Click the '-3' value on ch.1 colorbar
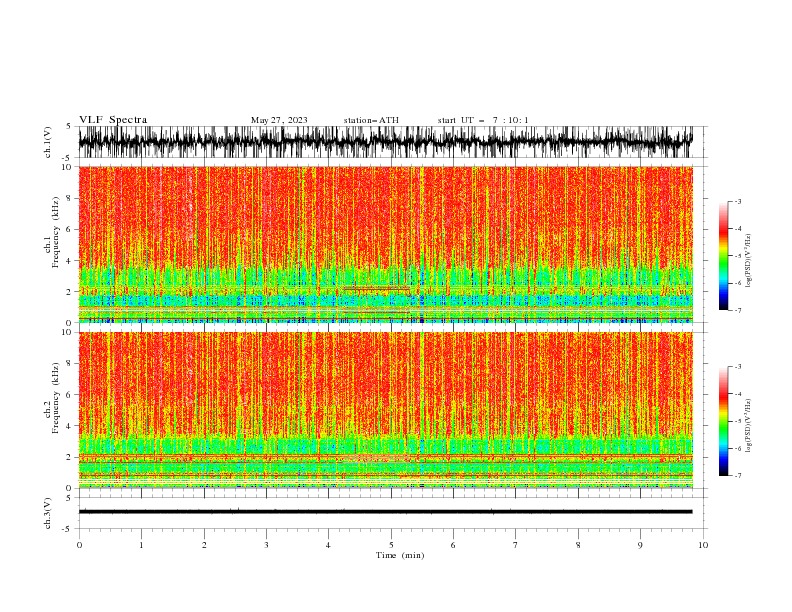The height and width of the screenshot is (612, 792). pos(737,201)
